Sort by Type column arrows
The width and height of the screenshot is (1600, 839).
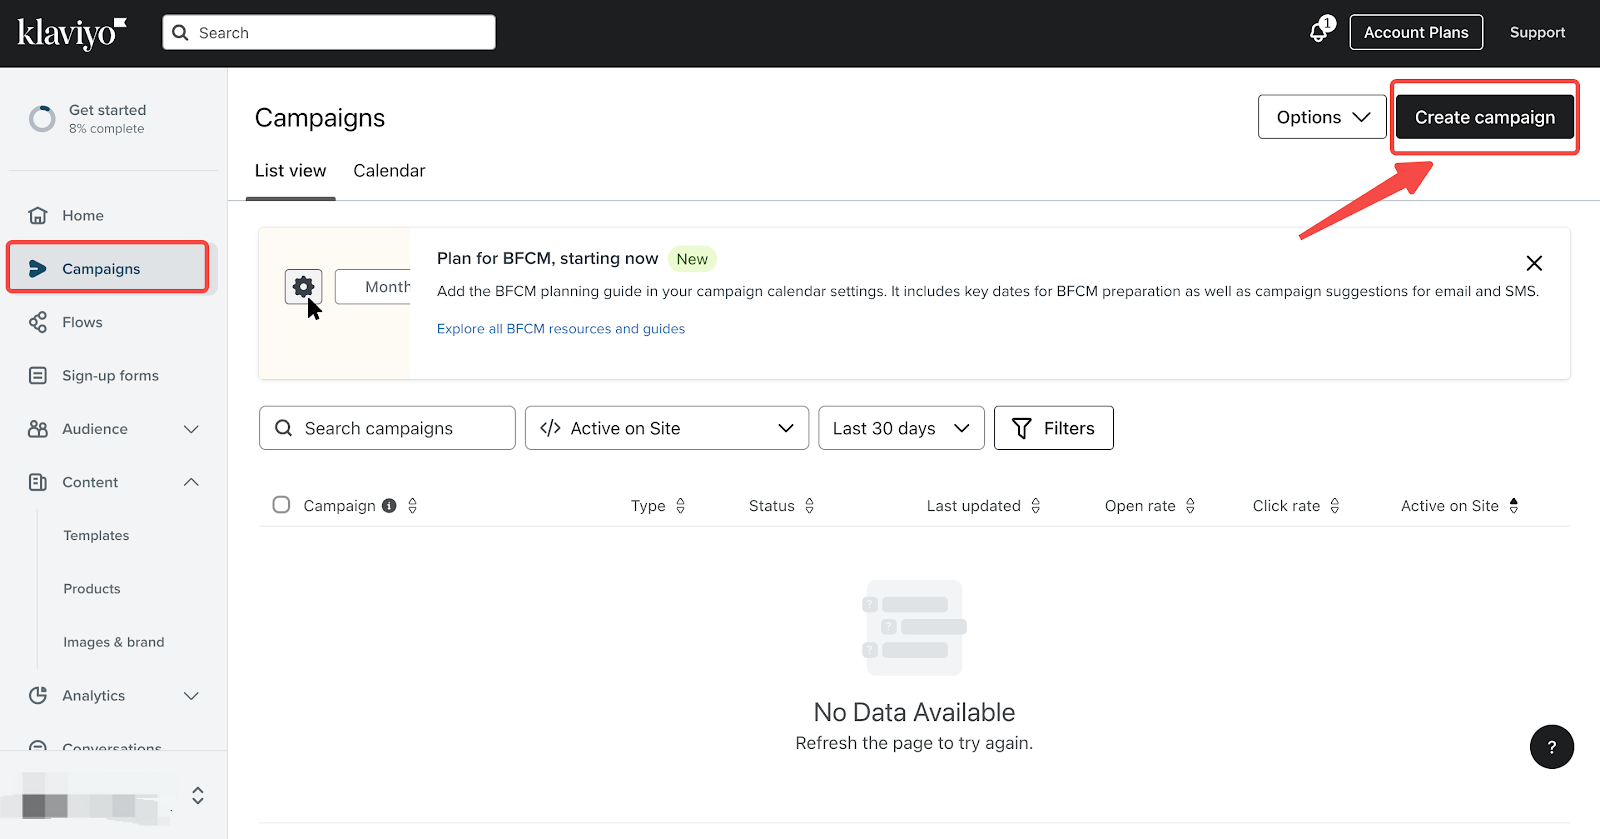tap(680, 506)
